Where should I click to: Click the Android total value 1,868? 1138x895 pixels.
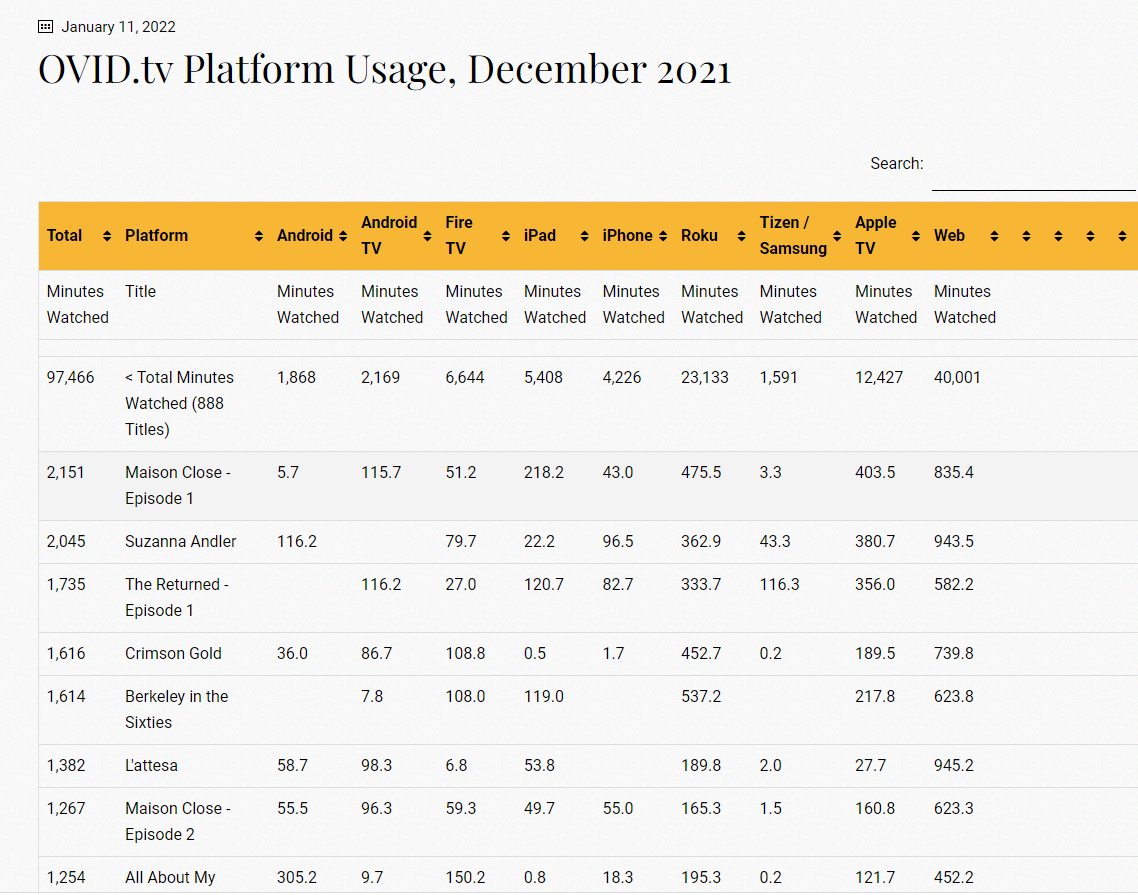coord(296,377)
